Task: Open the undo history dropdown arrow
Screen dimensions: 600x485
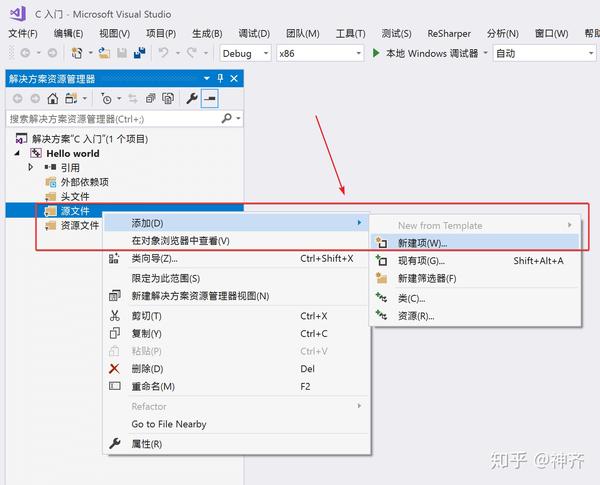Action: (178, 53)
